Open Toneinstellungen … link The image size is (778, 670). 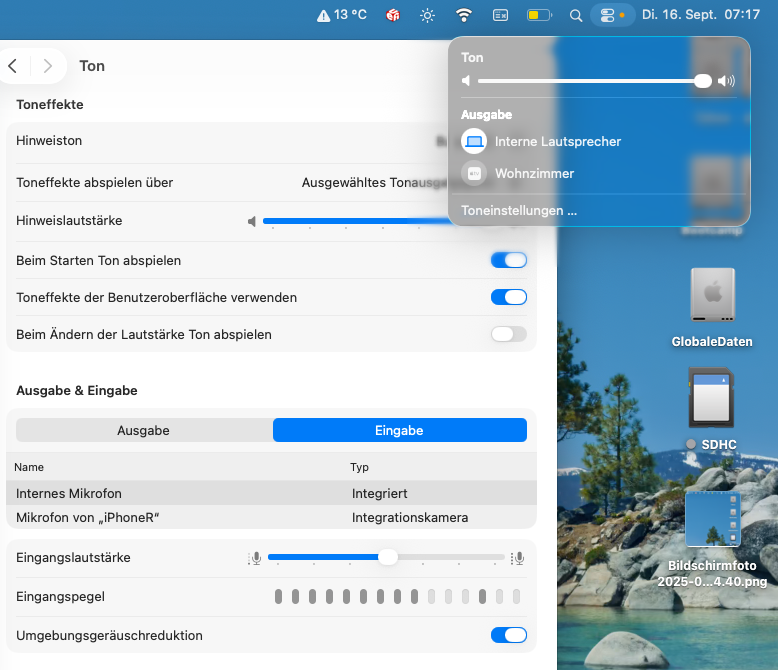519,210
